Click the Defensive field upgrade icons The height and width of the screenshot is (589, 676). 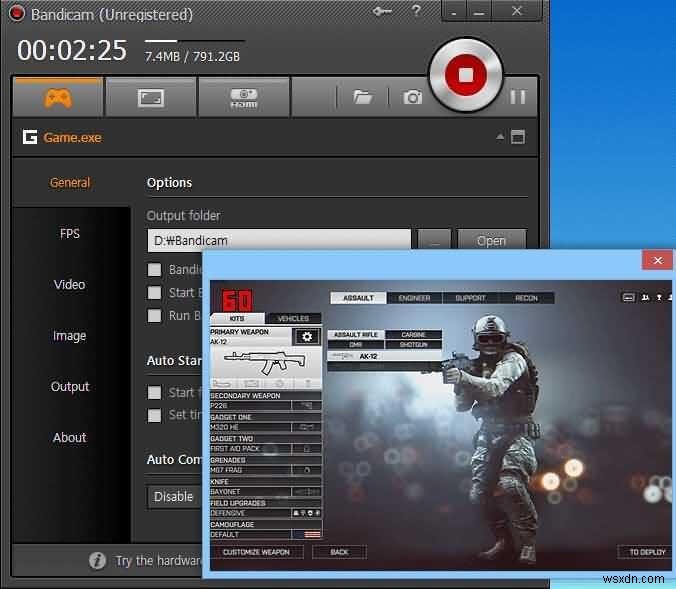tap(307, 513)
